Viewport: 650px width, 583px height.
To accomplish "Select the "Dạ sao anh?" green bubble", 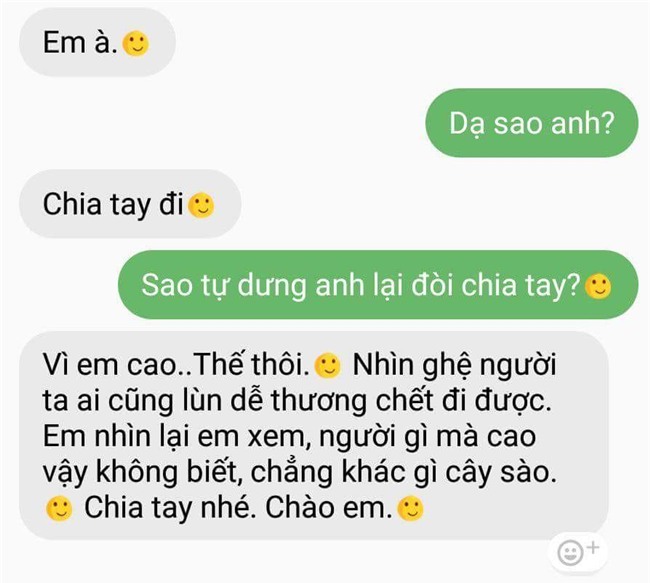I will point(532,123).
